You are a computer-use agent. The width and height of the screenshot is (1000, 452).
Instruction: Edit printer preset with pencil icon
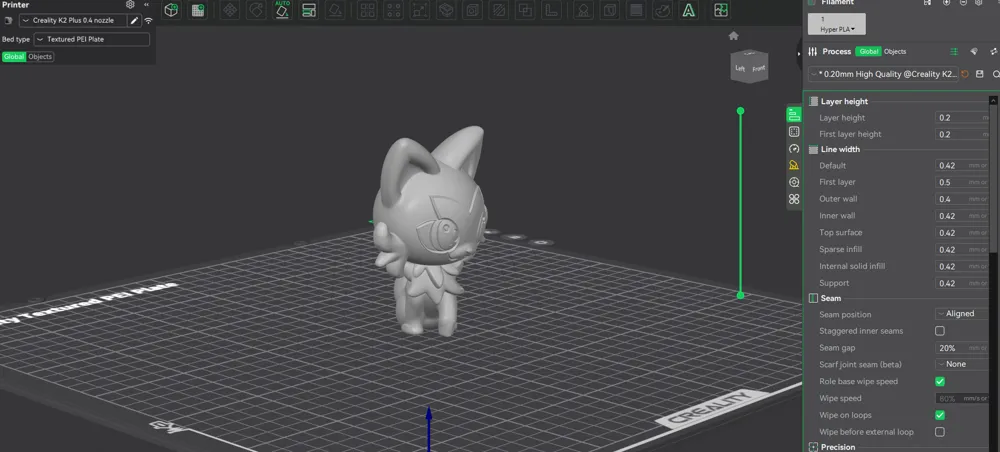coord(135,20)
